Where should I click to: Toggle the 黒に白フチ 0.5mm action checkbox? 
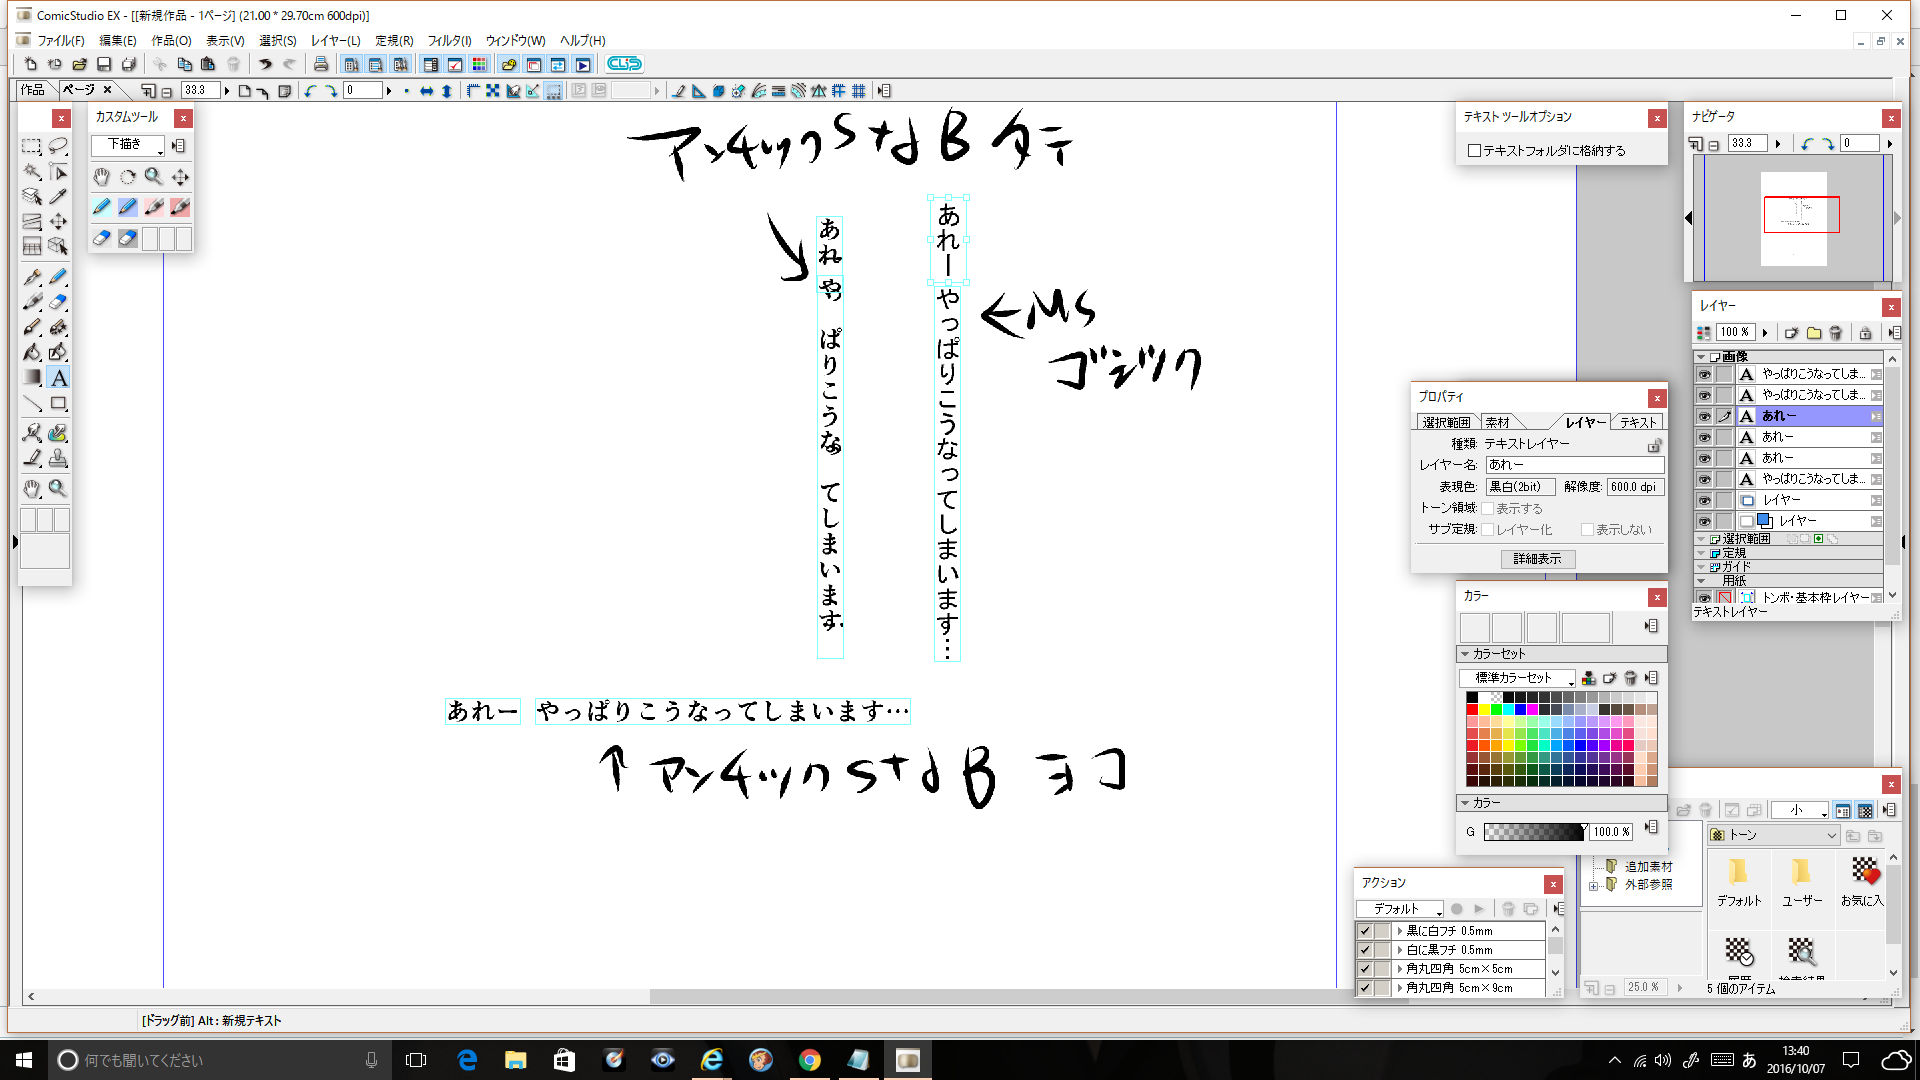pos(1365,931)
